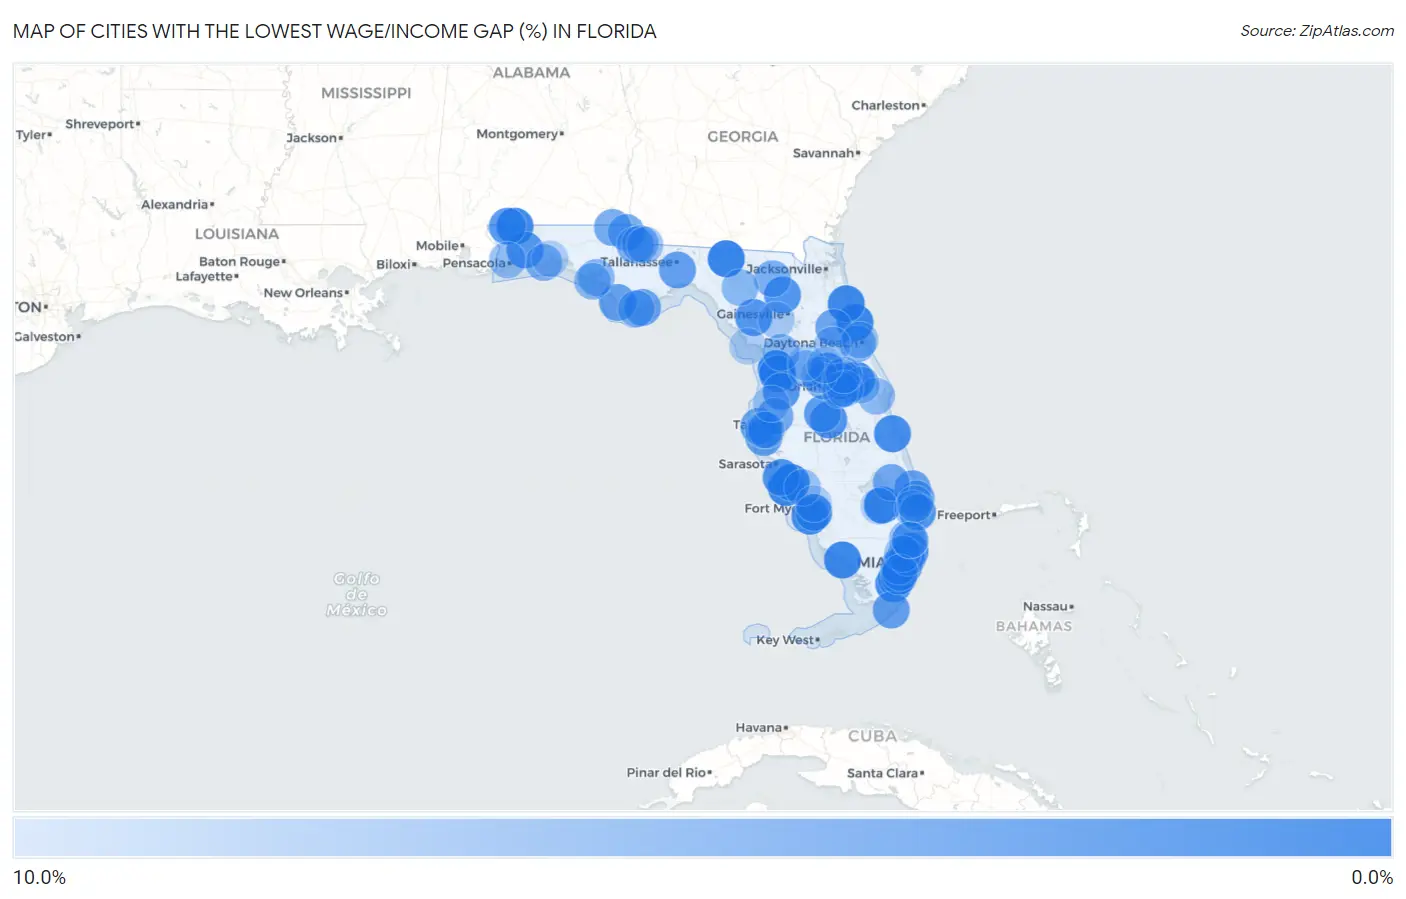The image size is (1406, 899).
Task: Click the ALABAMA state label
Action: click(x=531, y=73)
